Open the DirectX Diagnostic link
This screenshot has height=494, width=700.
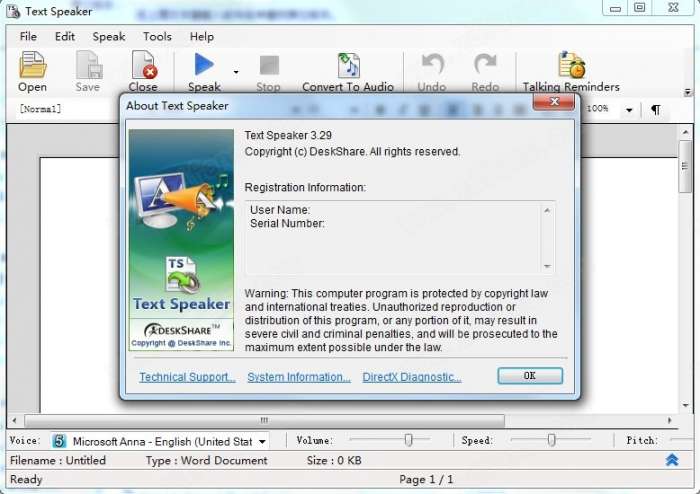point(412,377)
